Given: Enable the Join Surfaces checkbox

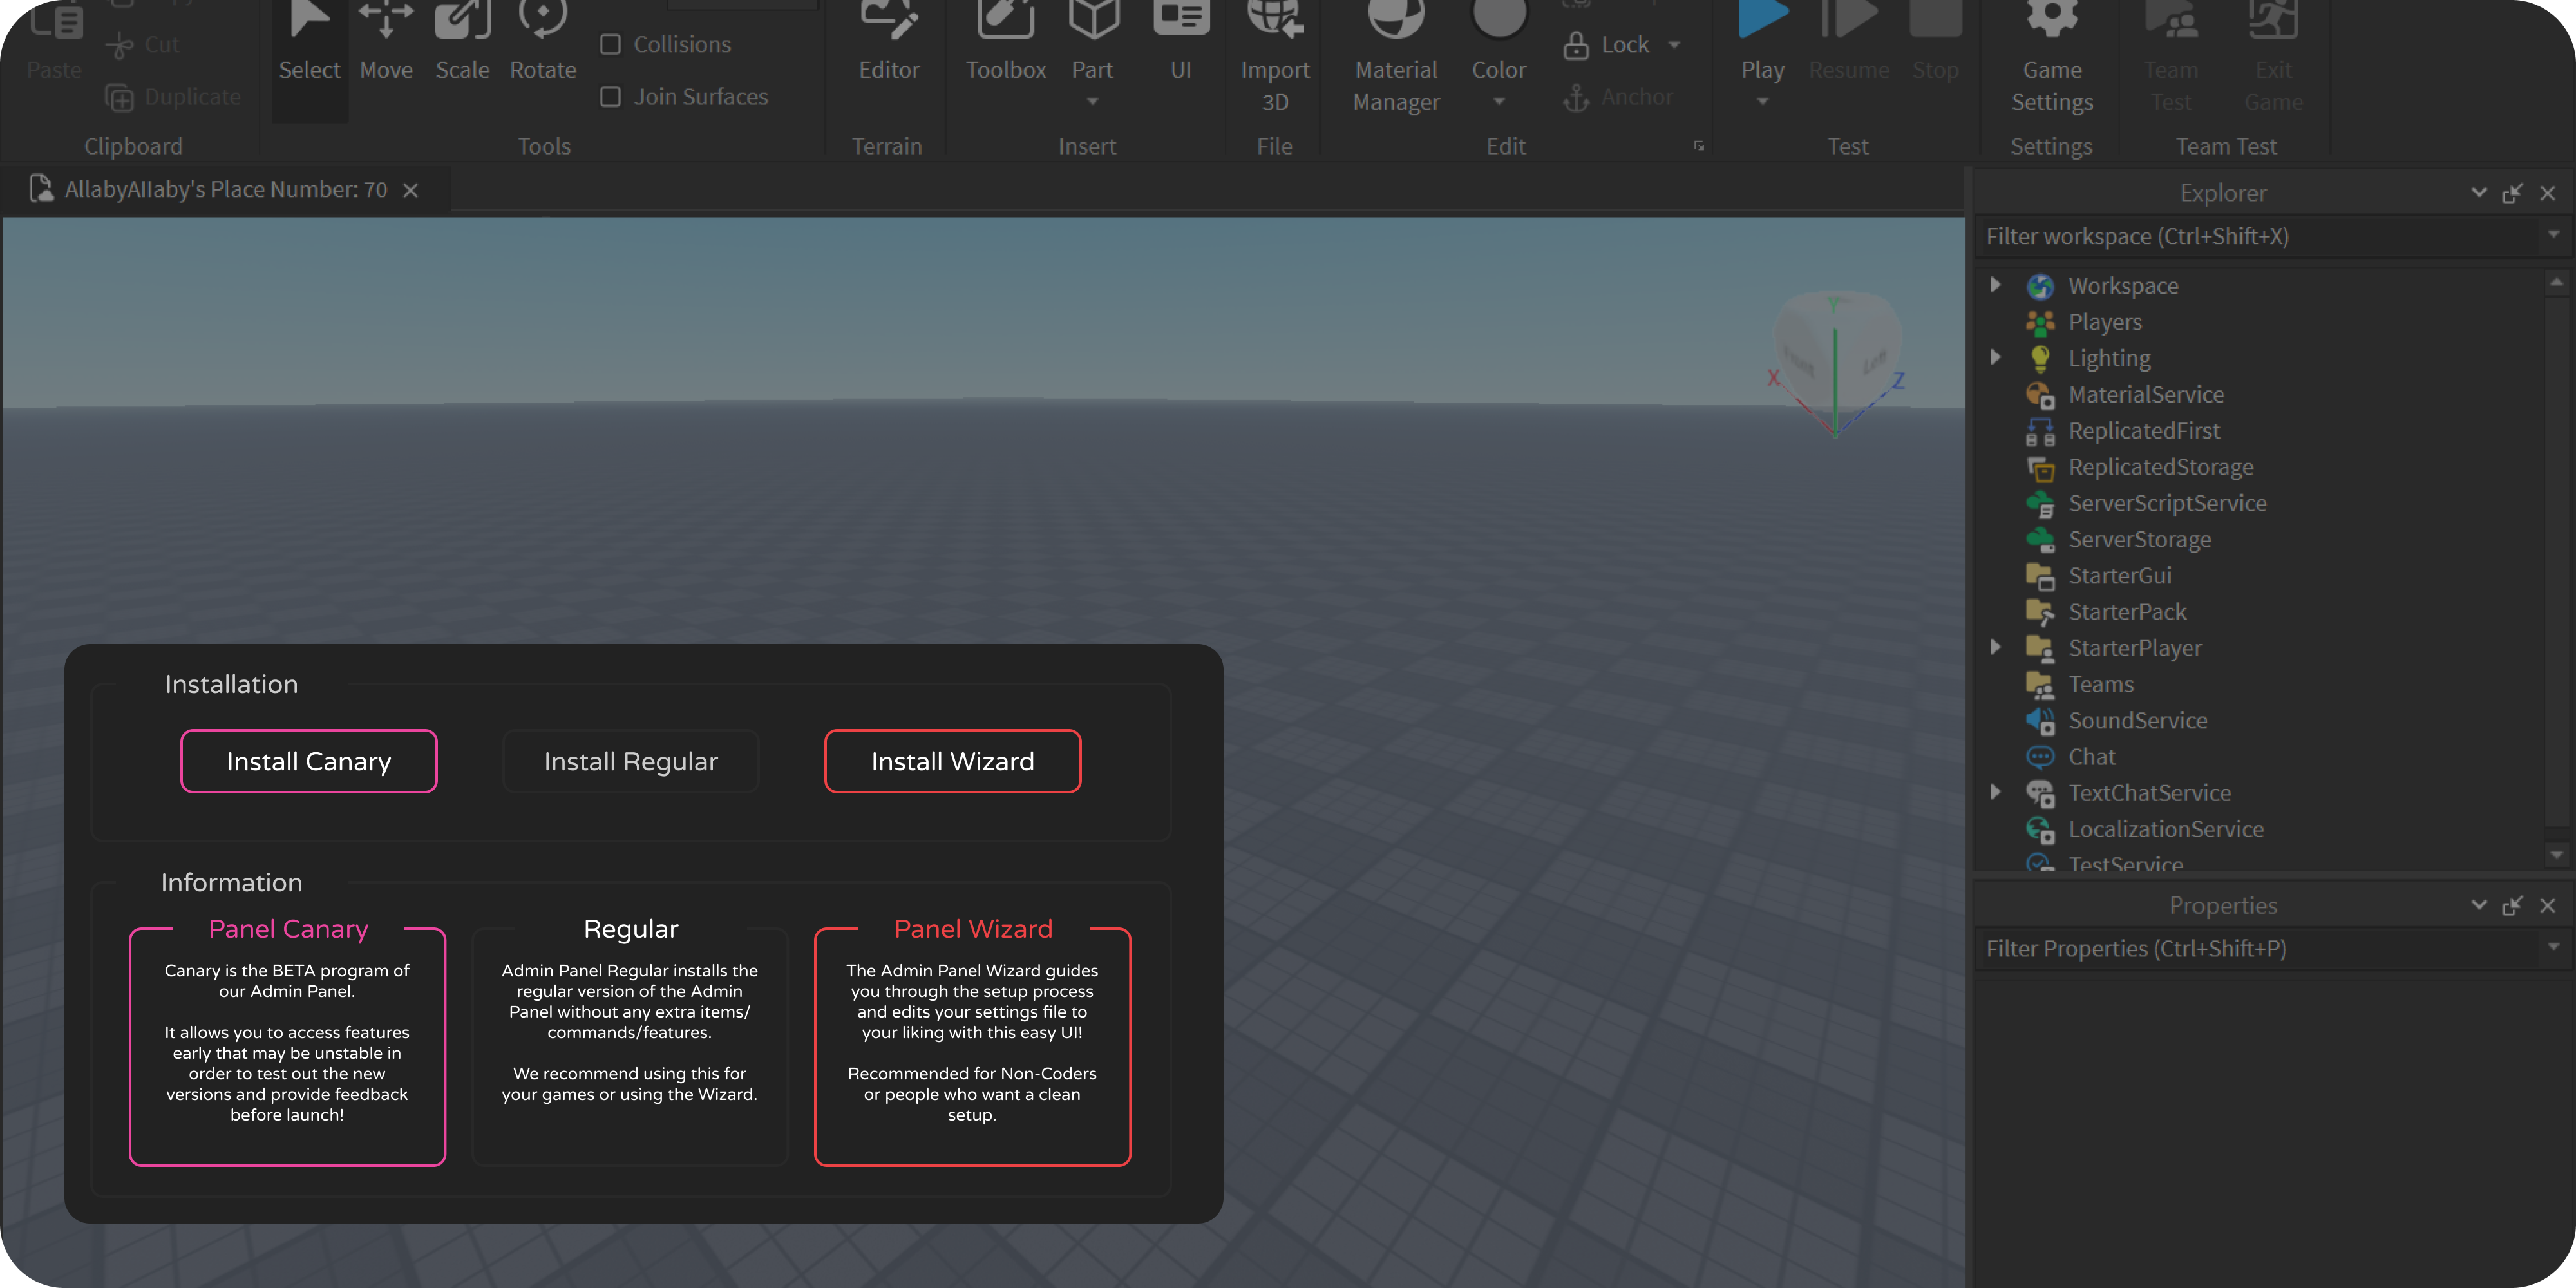Looking at the screenshot, I should coord(610,97).
